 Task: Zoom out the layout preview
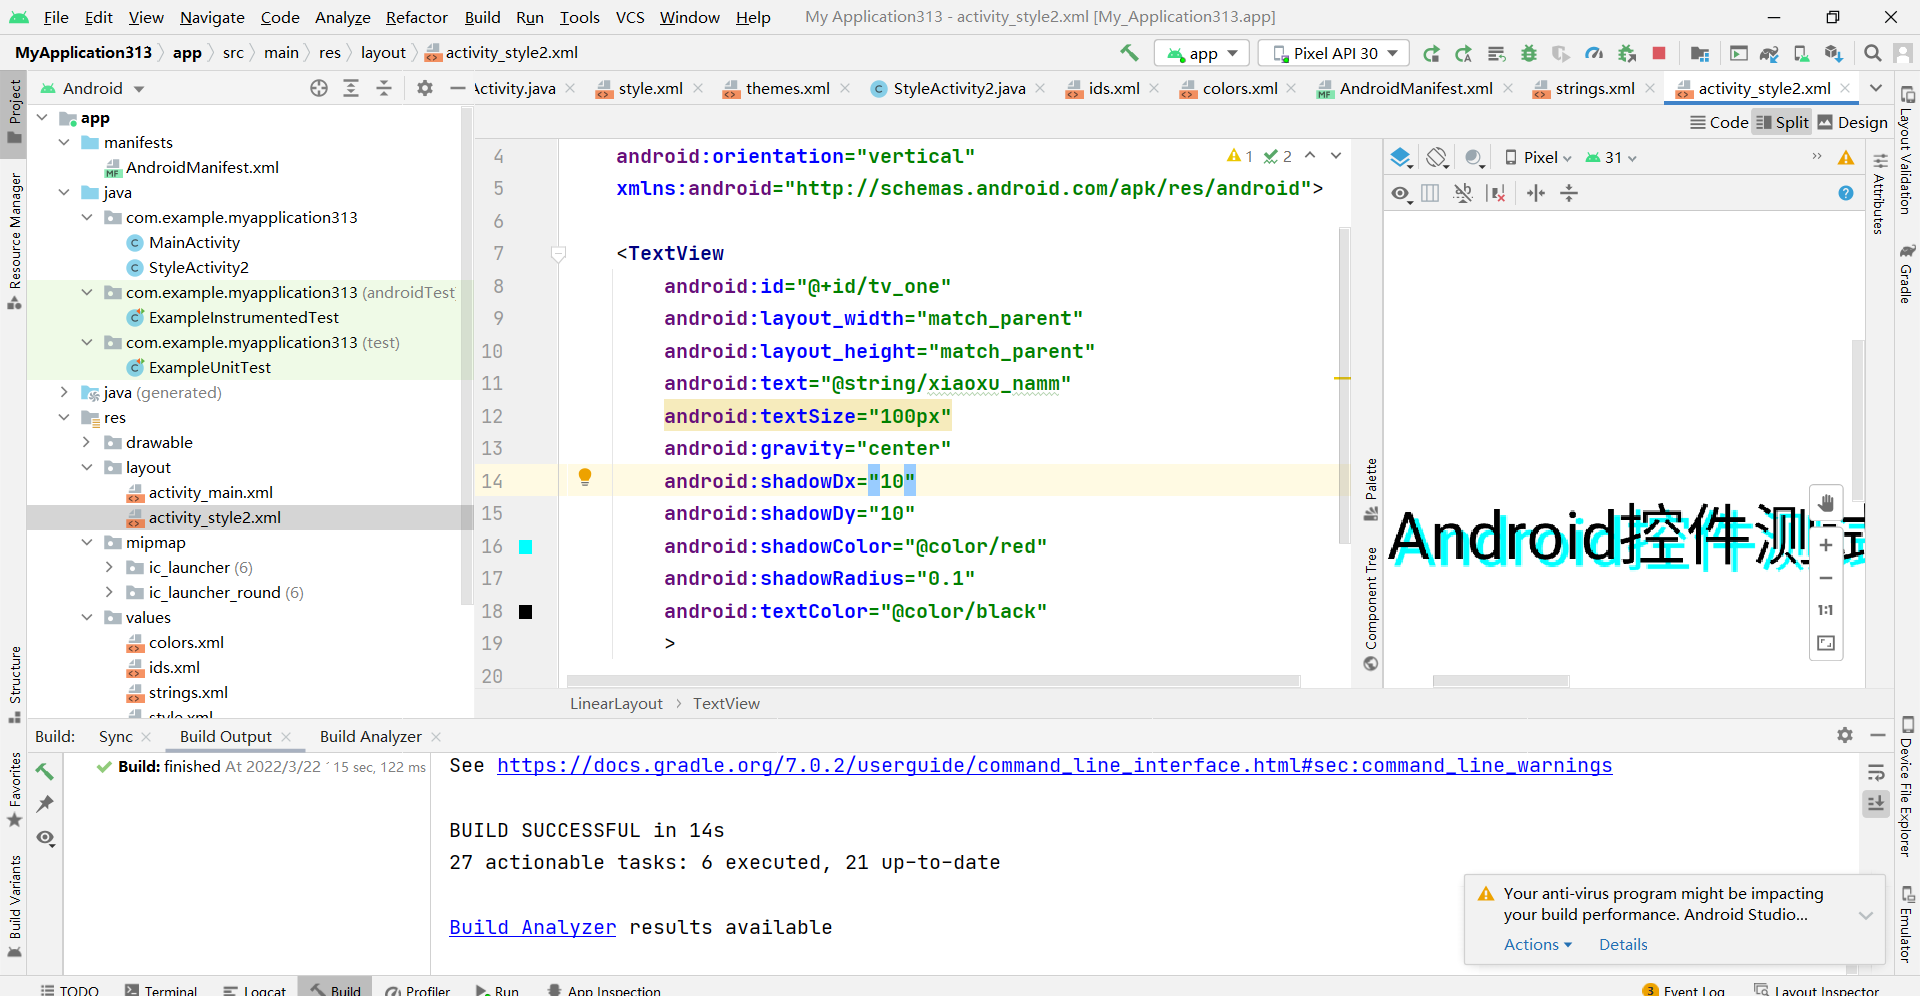[x=1826, y=578]
